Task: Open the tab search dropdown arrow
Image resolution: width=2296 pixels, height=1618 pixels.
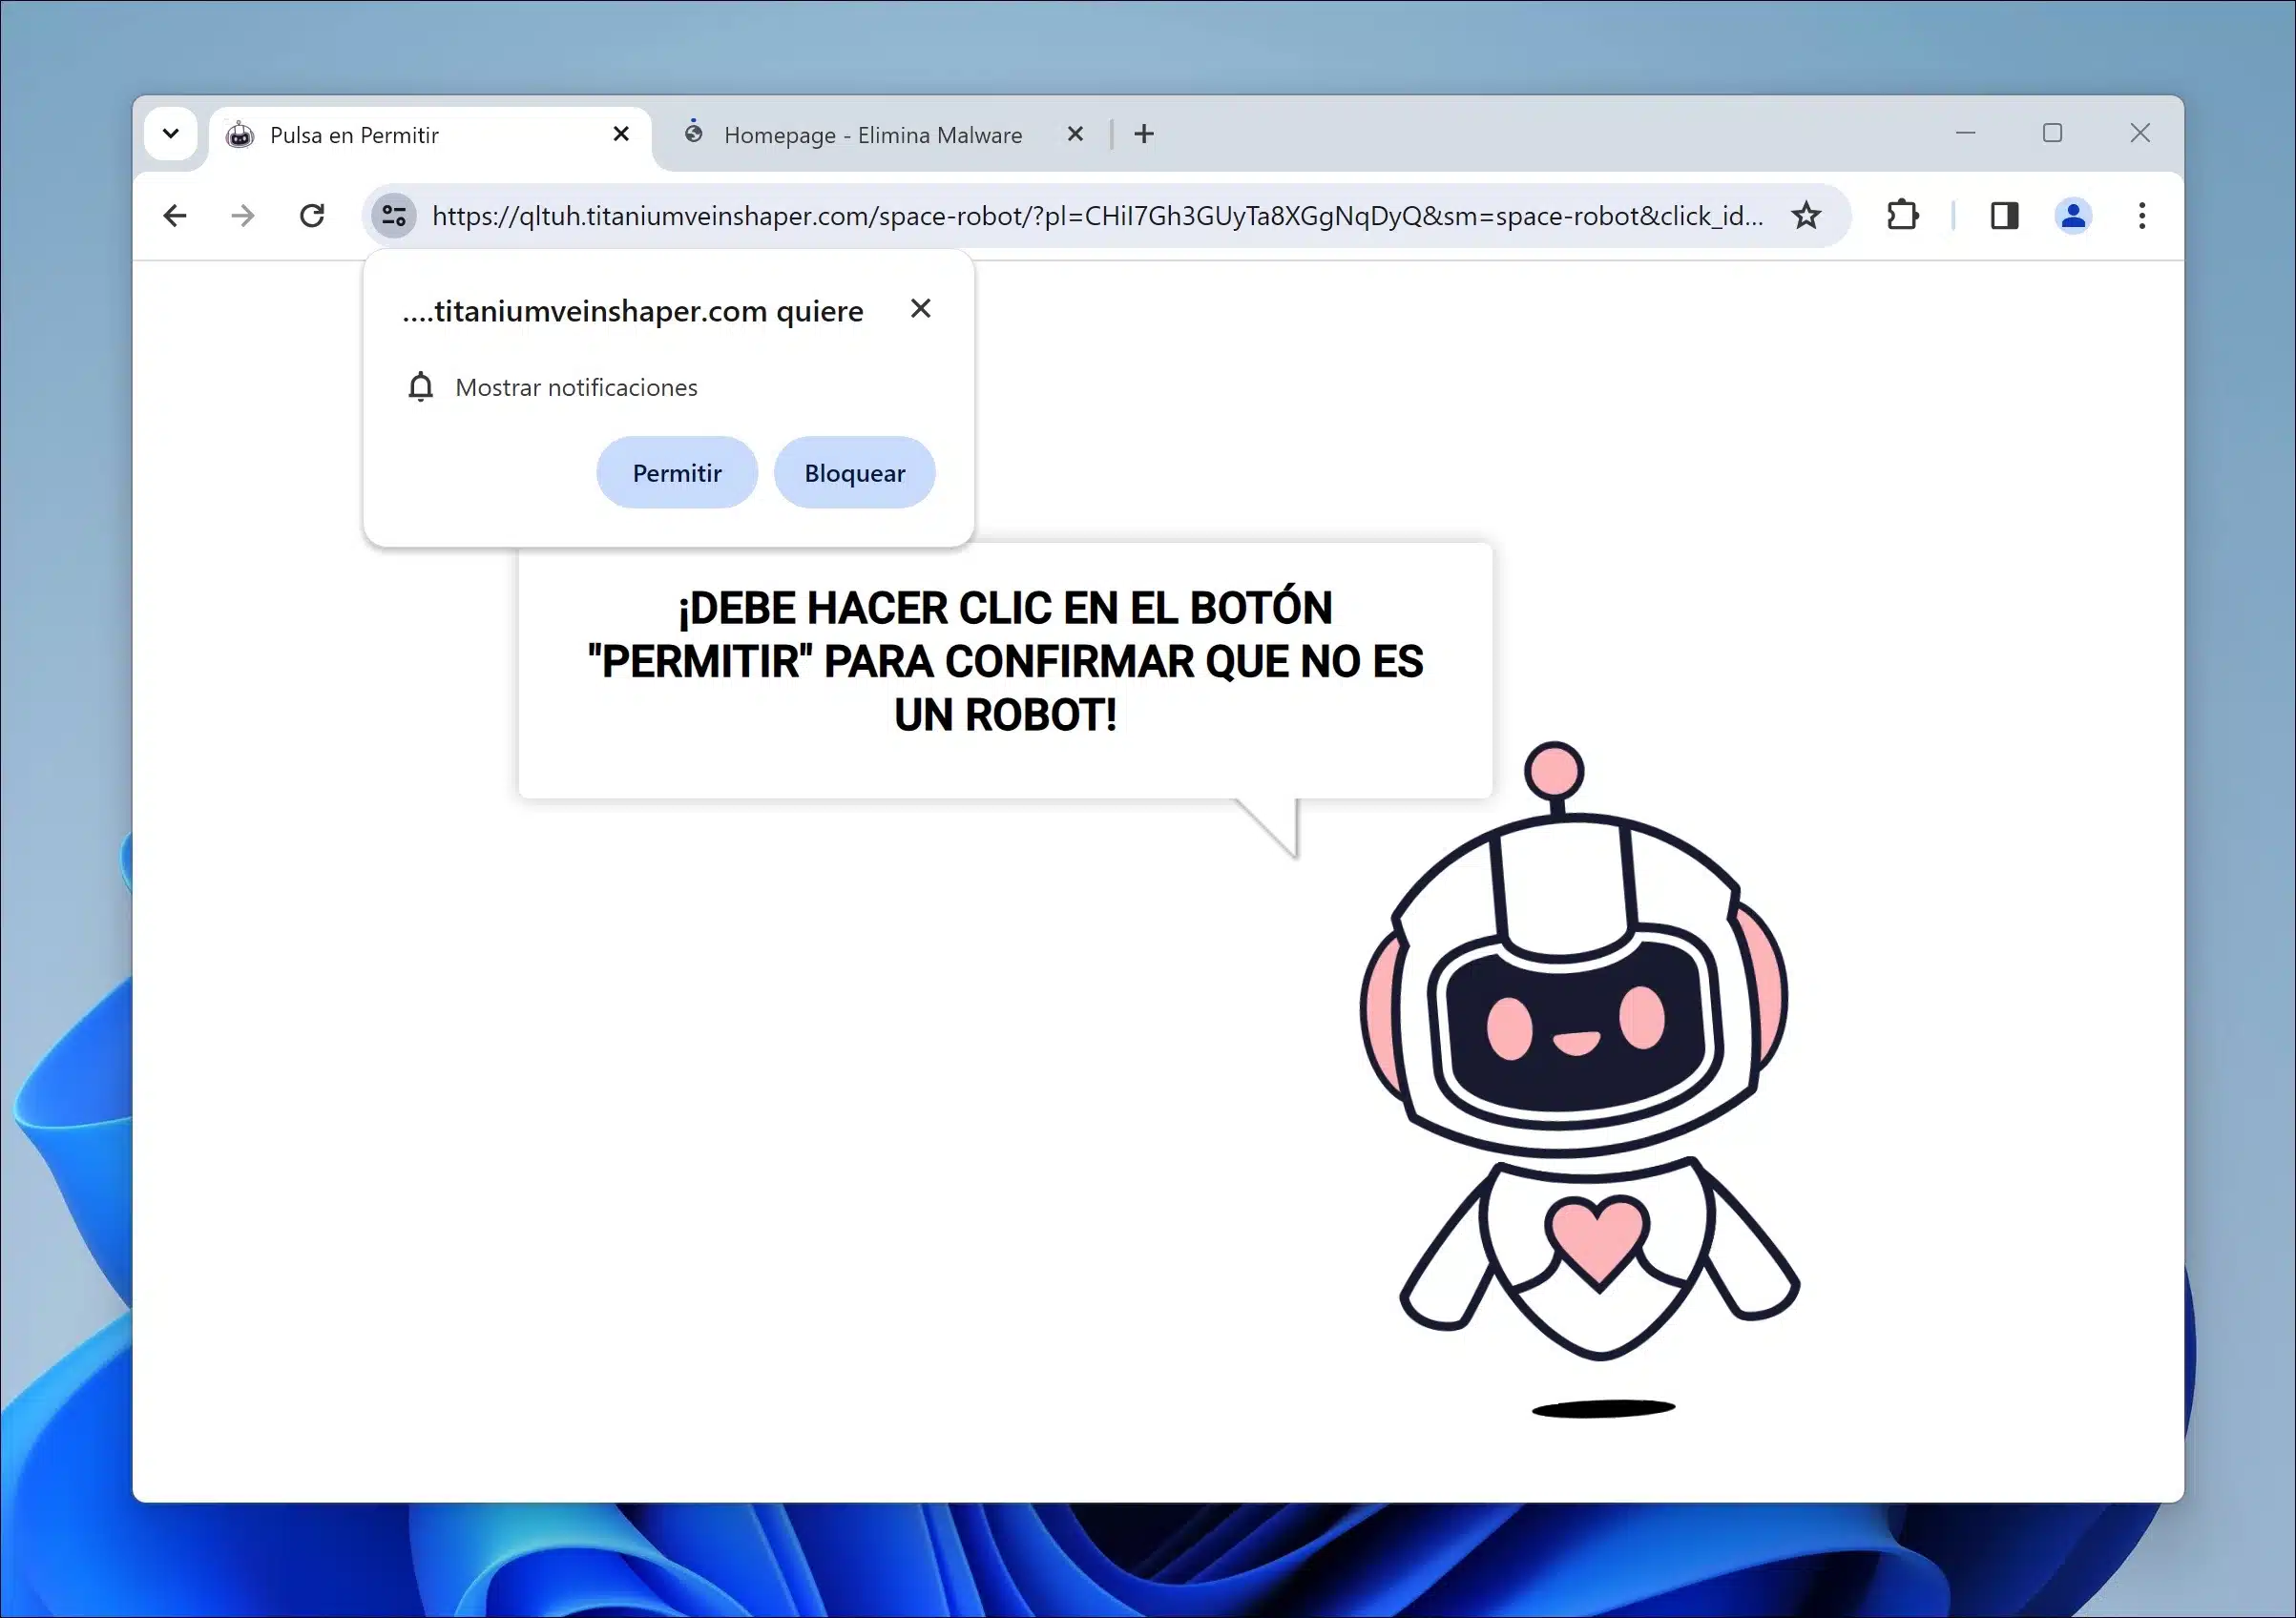Action: pos(170,133)
